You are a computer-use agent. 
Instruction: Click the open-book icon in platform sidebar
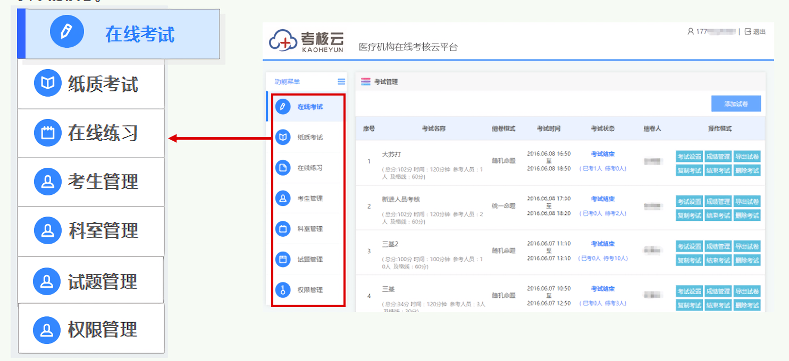283,137
